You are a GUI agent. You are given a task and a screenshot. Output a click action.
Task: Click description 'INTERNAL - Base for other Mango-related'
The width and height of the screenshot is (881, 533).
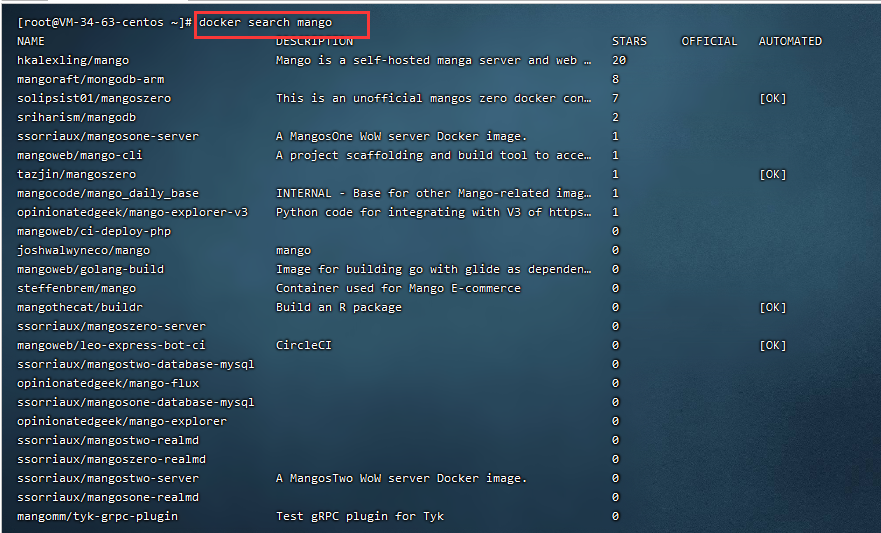click(x=433, y=193)
